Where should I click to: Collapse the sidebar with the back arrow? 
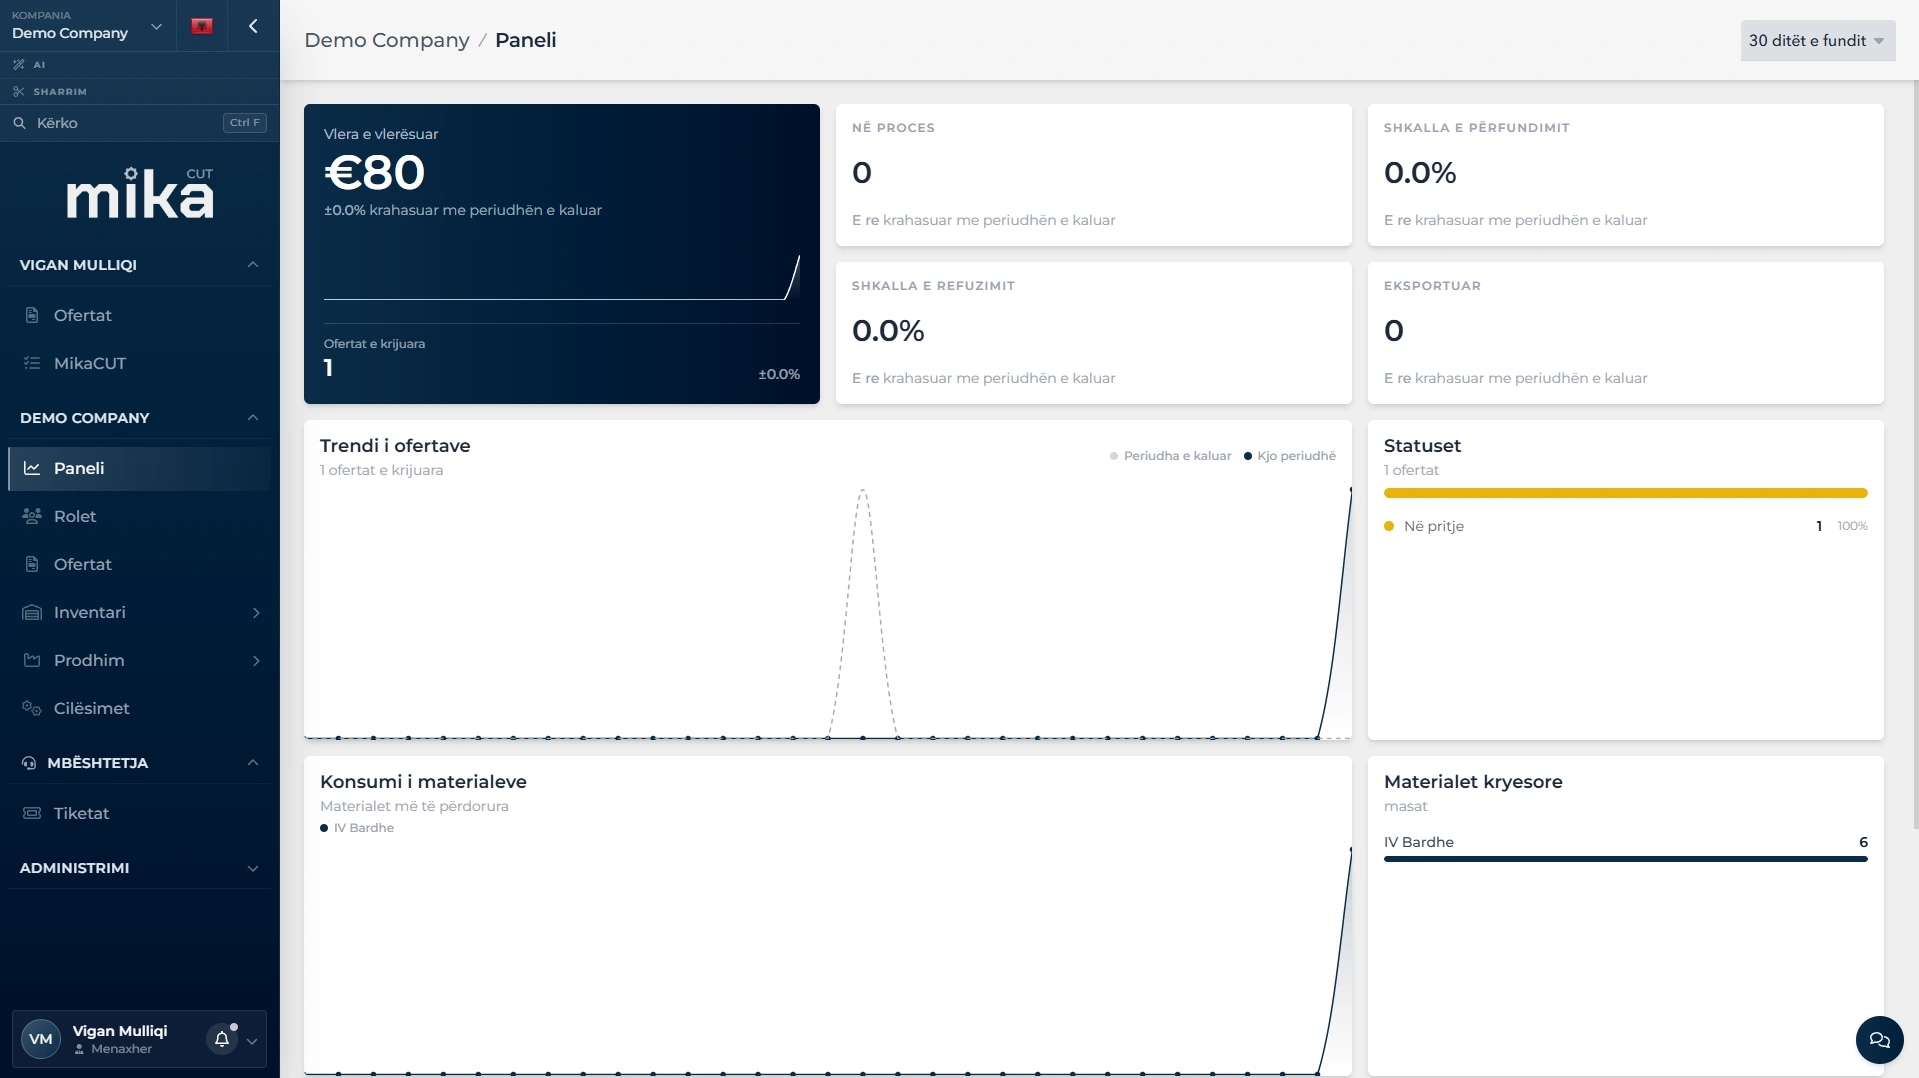253,26
